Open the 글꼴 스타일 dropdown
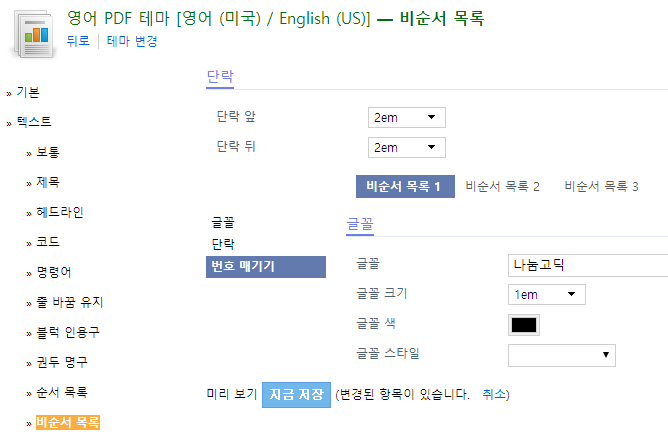This screenshot has height=439, width=668. [x=561, y=355]
